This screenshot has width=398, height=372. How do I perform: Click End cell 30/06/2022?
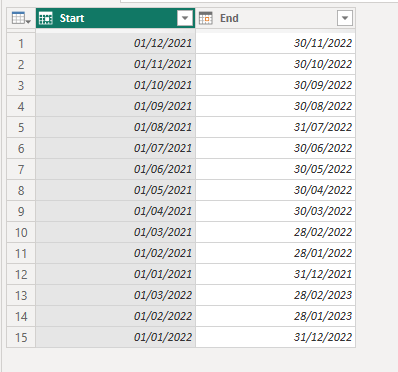(x=275, y=148)
